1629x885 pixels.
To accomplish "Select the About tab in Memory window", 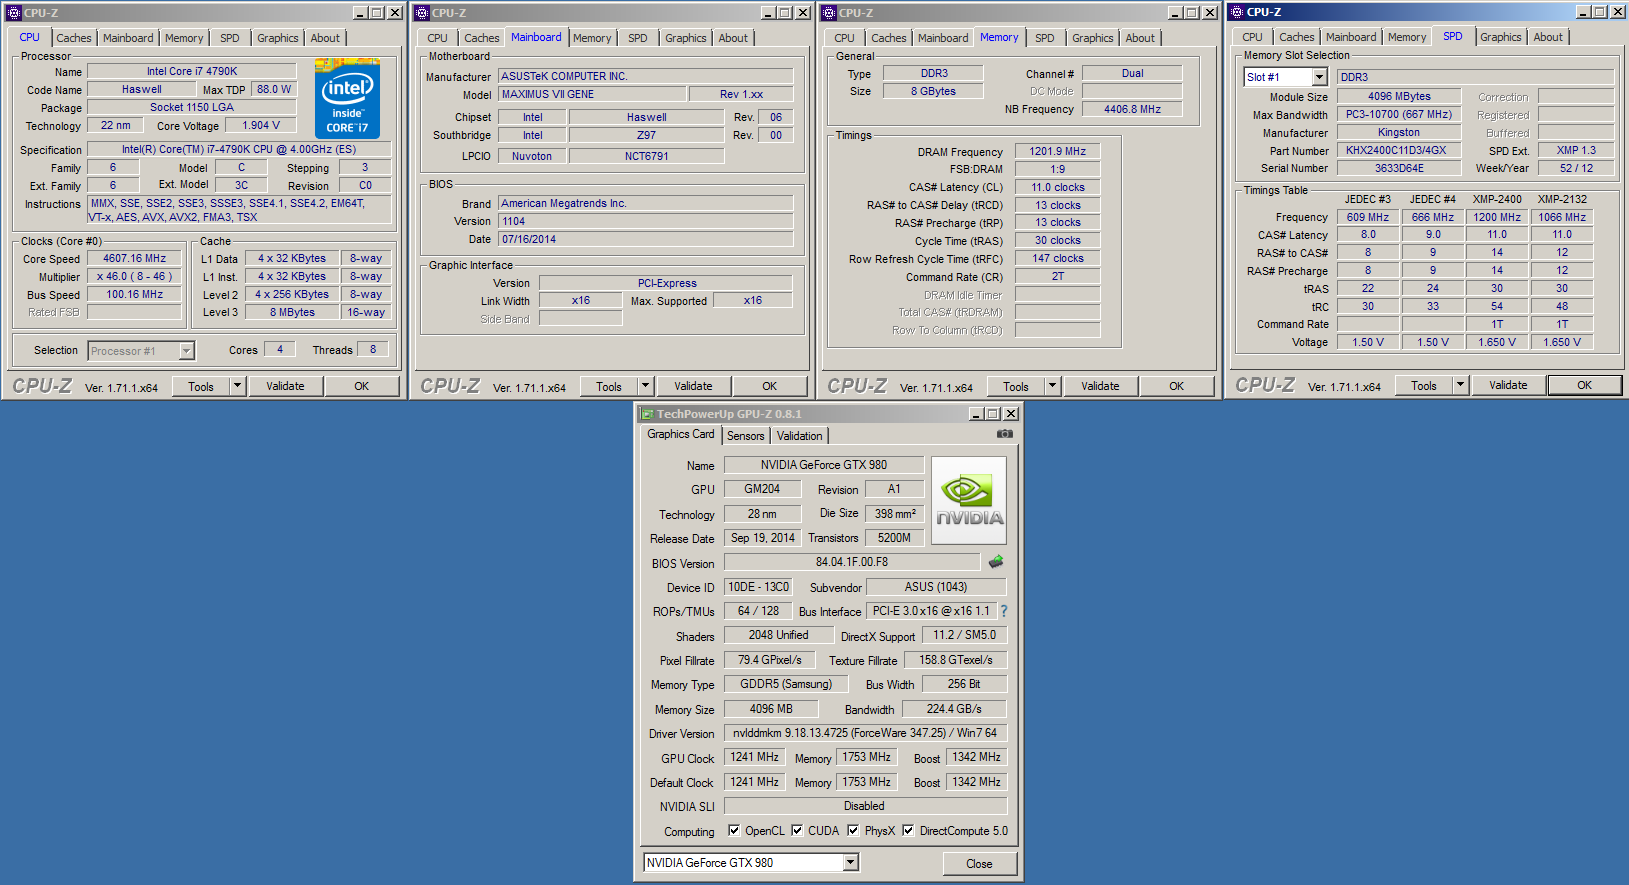I will [1140, 38].
